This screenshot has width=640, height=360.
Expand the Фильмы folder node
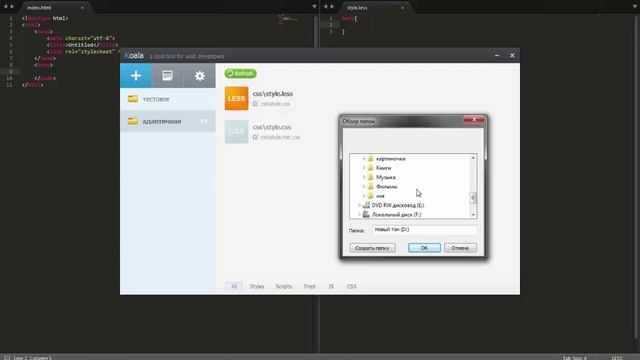coord(364,187)
